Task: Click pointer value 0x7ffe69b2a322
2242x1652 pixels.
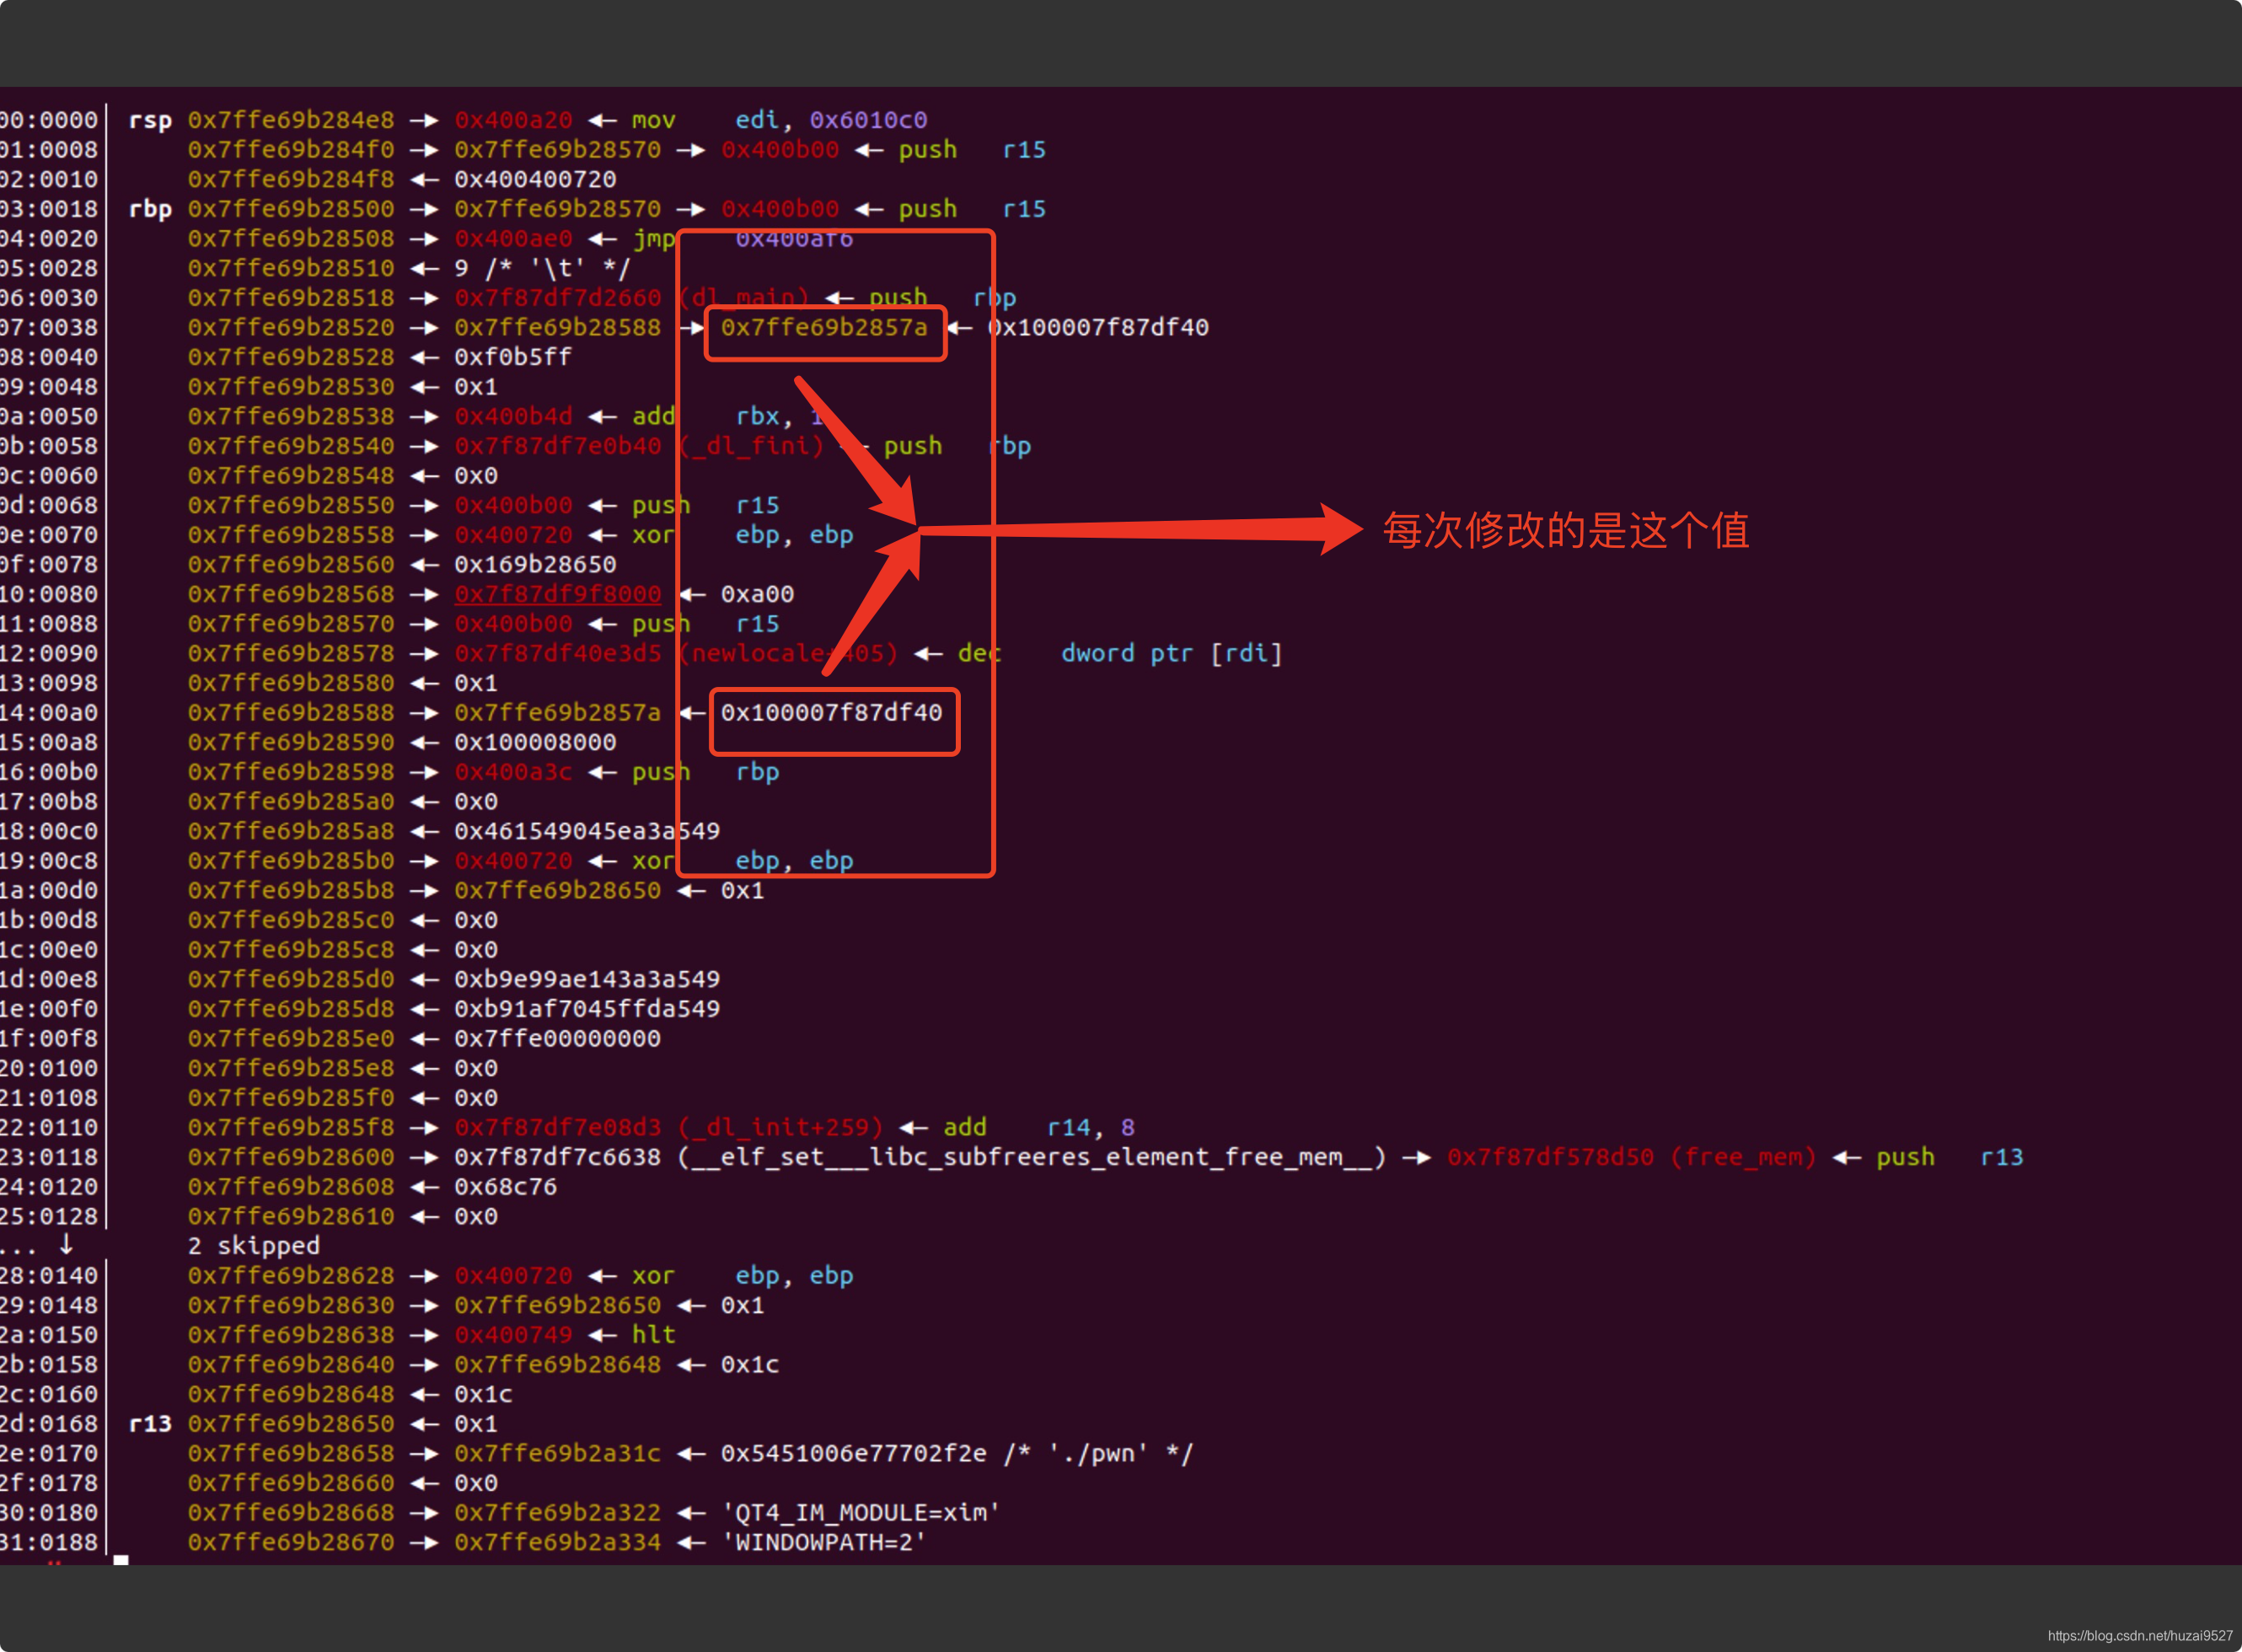Action: (x=557, y=1512)
